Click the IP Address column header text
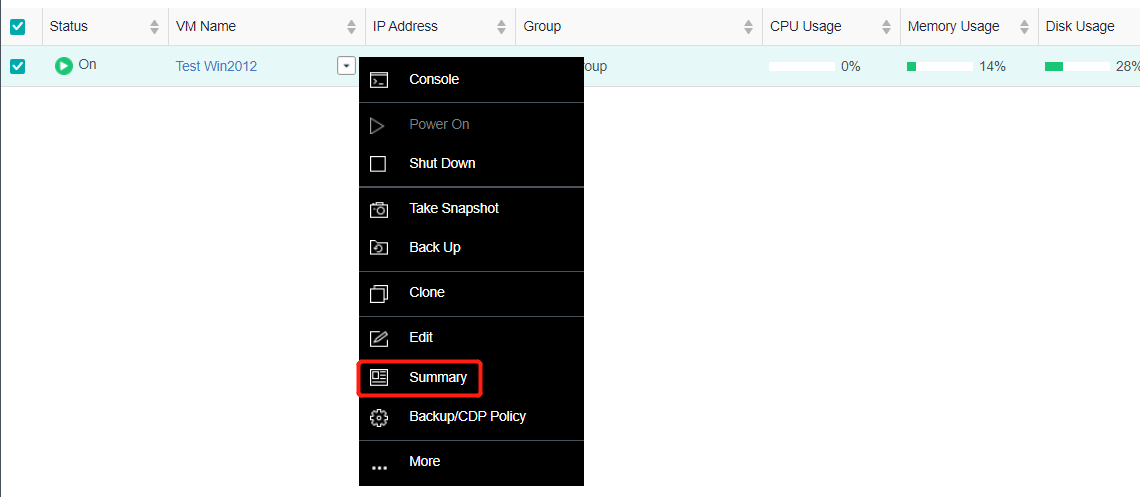The height and width of the screenshot is (497, 1140). pyautogui.click(x=405, y=27)
